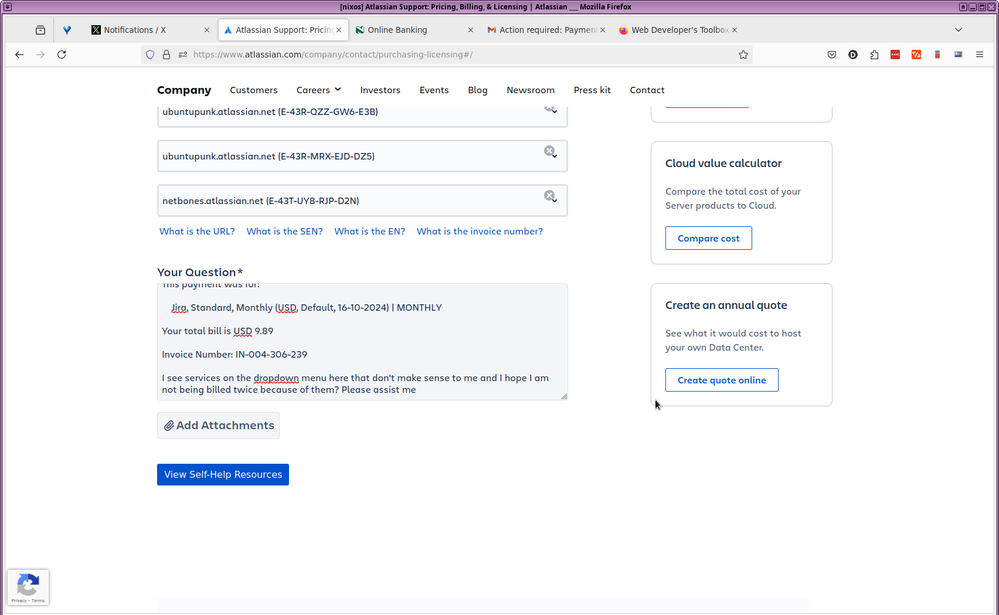Click the pinned blue Y-logo tab
This screenshot has width=999, height=615.
click(67, 30)
